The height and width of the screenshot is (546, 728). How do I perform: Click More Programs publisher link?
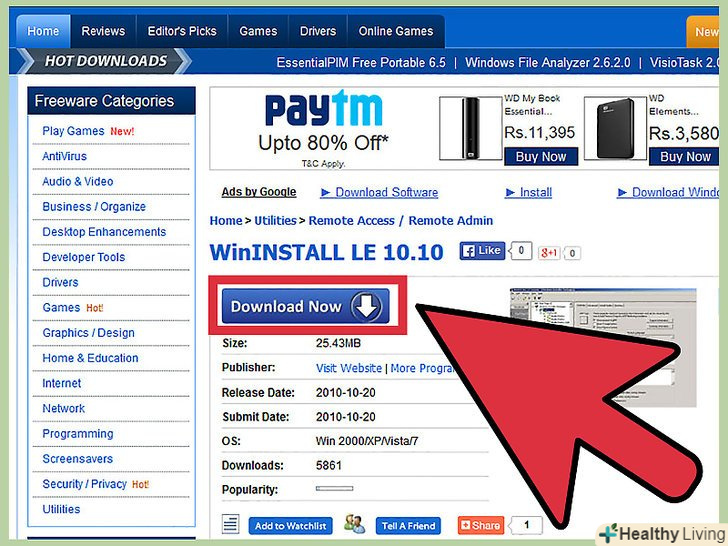422,368
